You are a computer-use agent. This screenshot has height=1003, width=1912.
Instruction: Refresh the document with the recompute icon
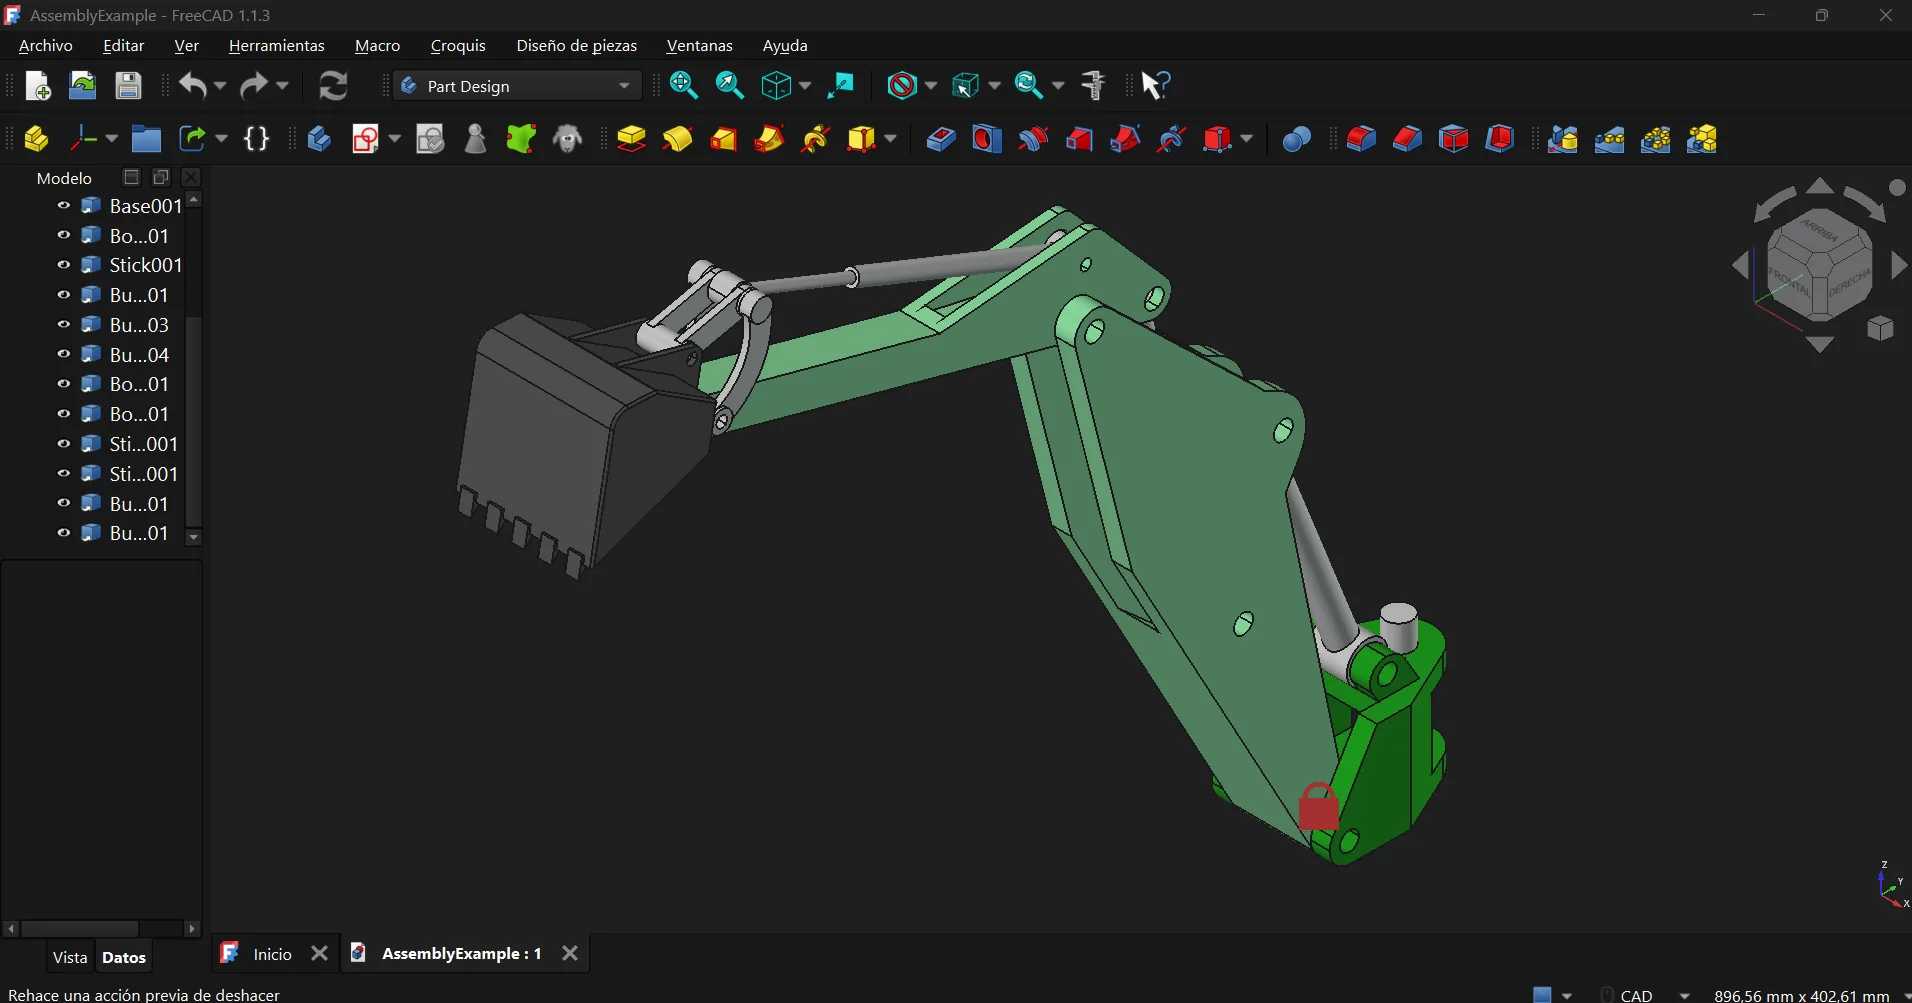pyautogui.click(x=333, y=86)
